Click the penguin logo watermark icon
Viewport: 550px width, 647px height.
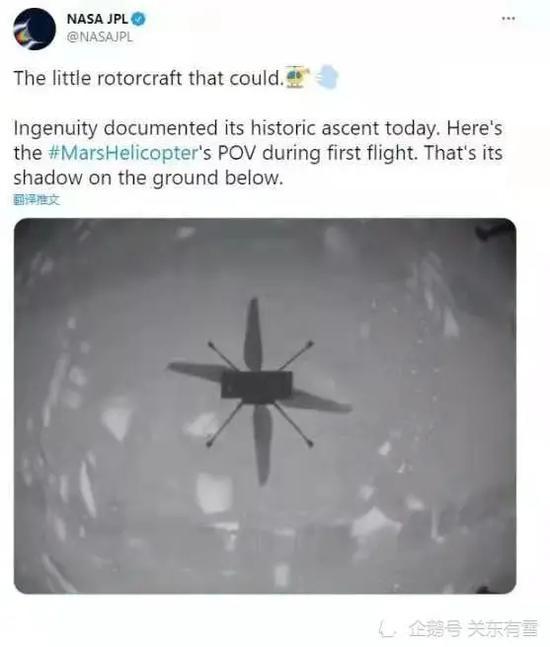pyautogui.click(x=388, y=629)
